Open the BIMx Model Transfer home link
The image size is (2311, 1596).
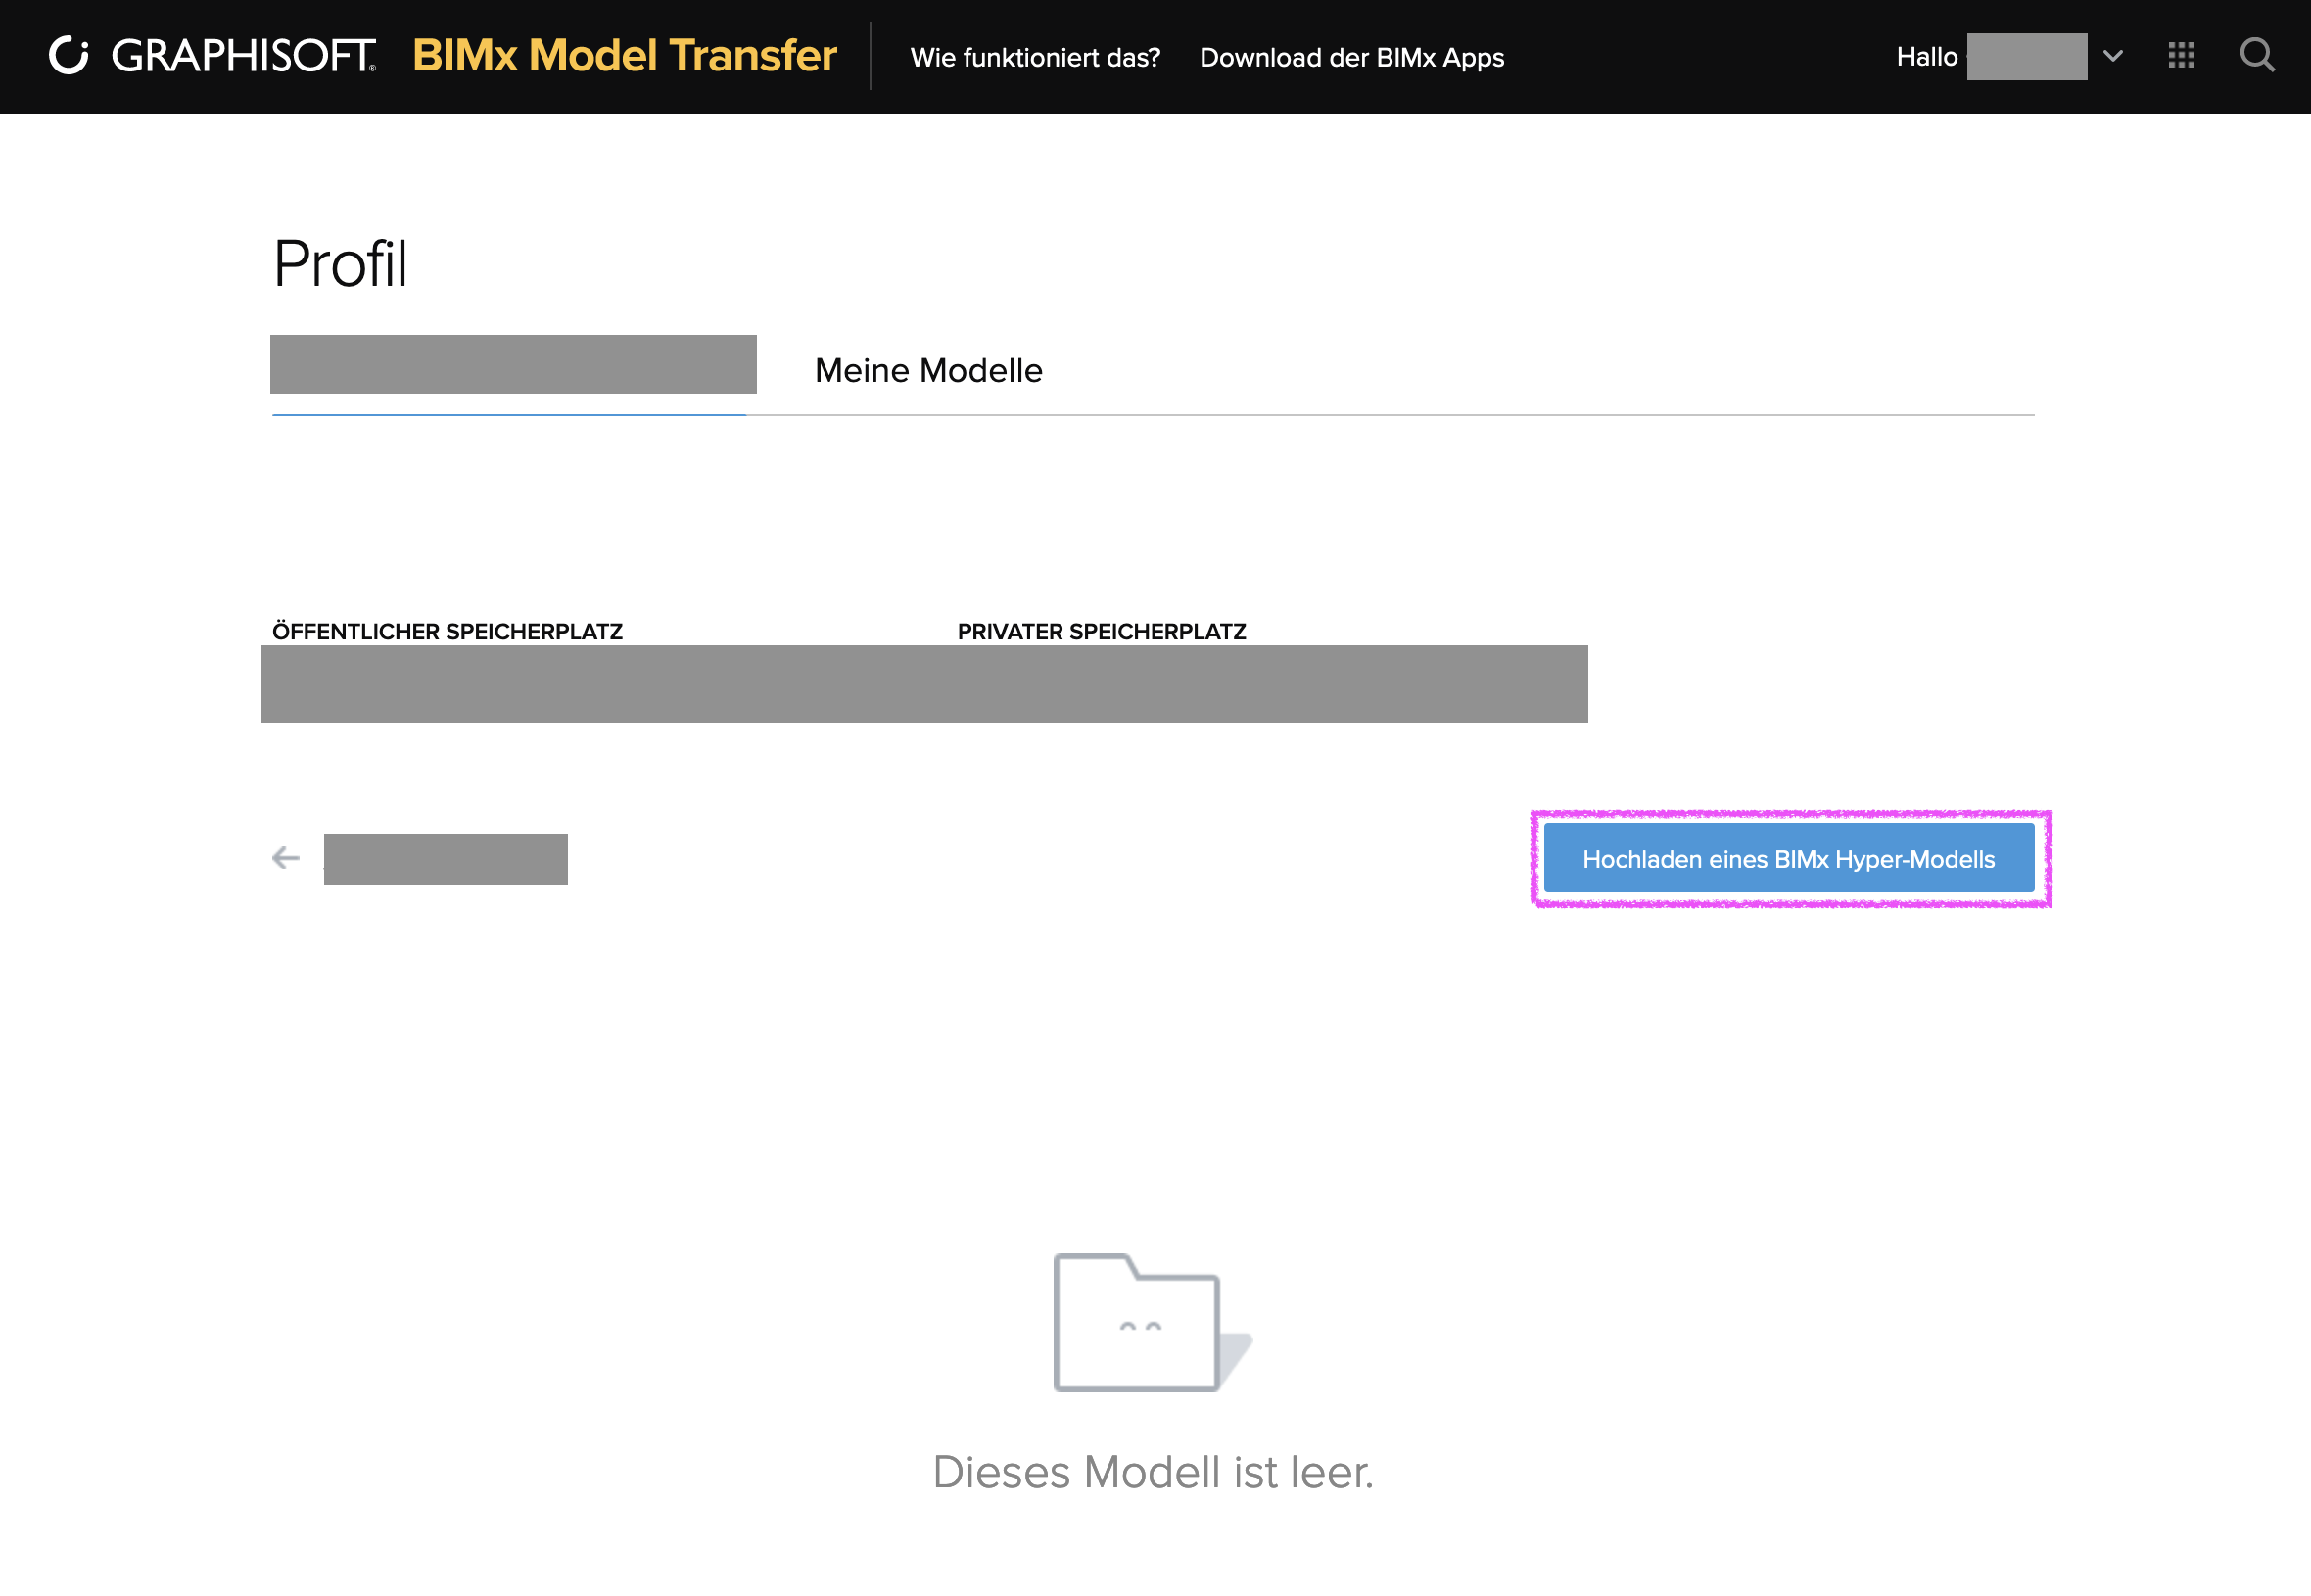tap(624, 56)
